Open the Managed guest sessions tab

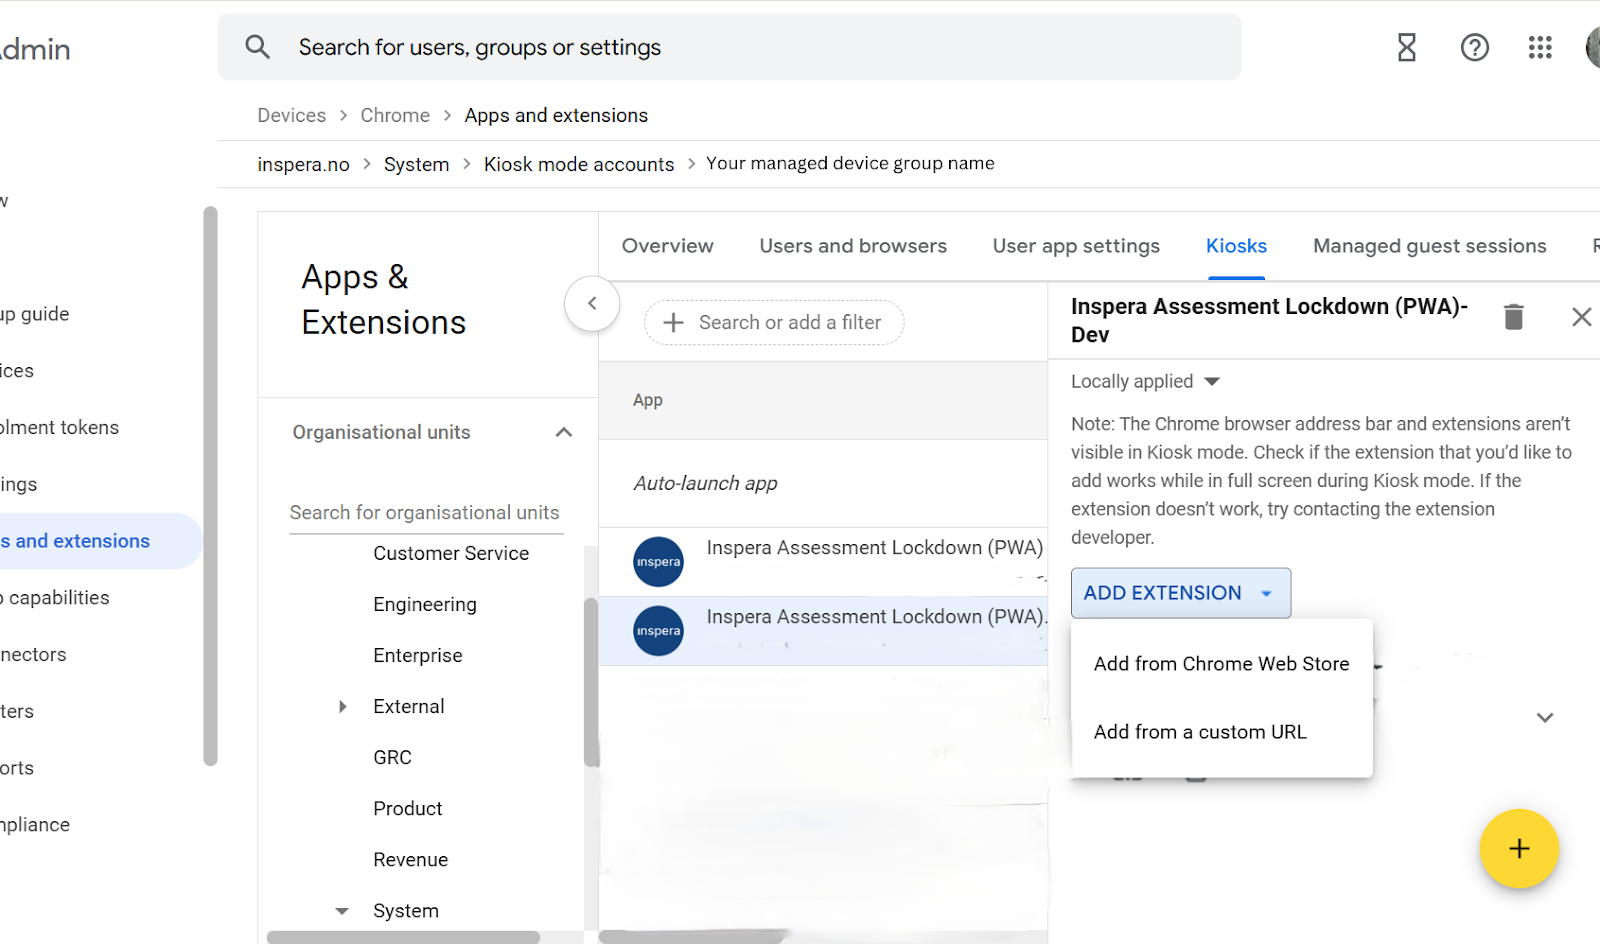[1430, 246]
